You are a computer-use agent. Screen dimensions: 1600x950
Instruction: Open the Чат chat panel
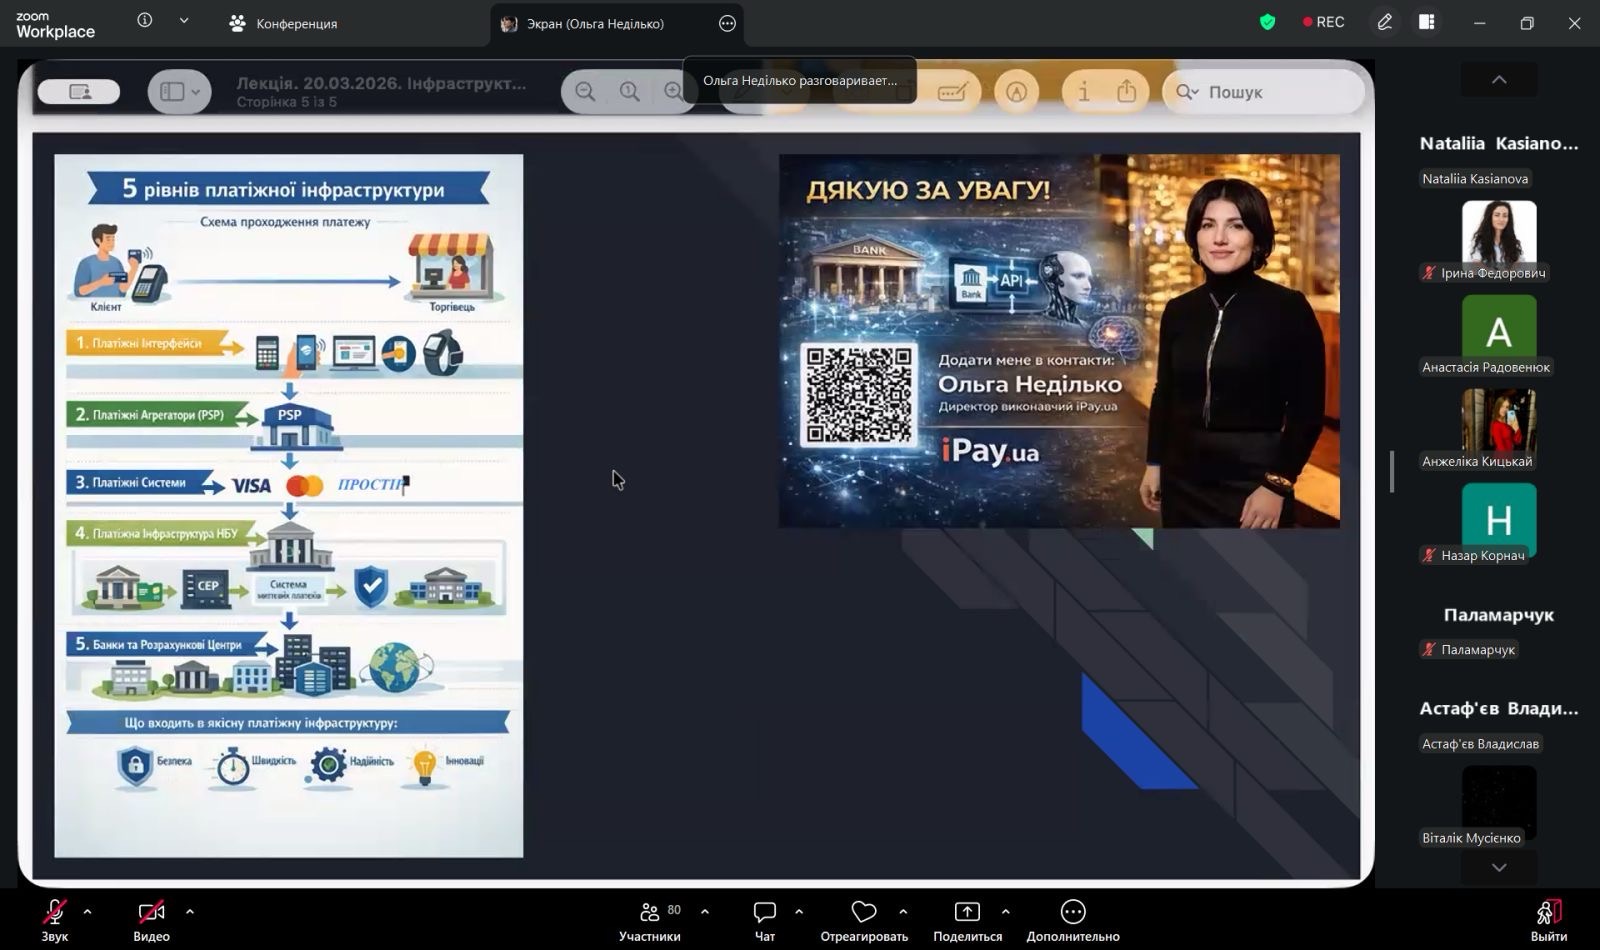[764, 913]
